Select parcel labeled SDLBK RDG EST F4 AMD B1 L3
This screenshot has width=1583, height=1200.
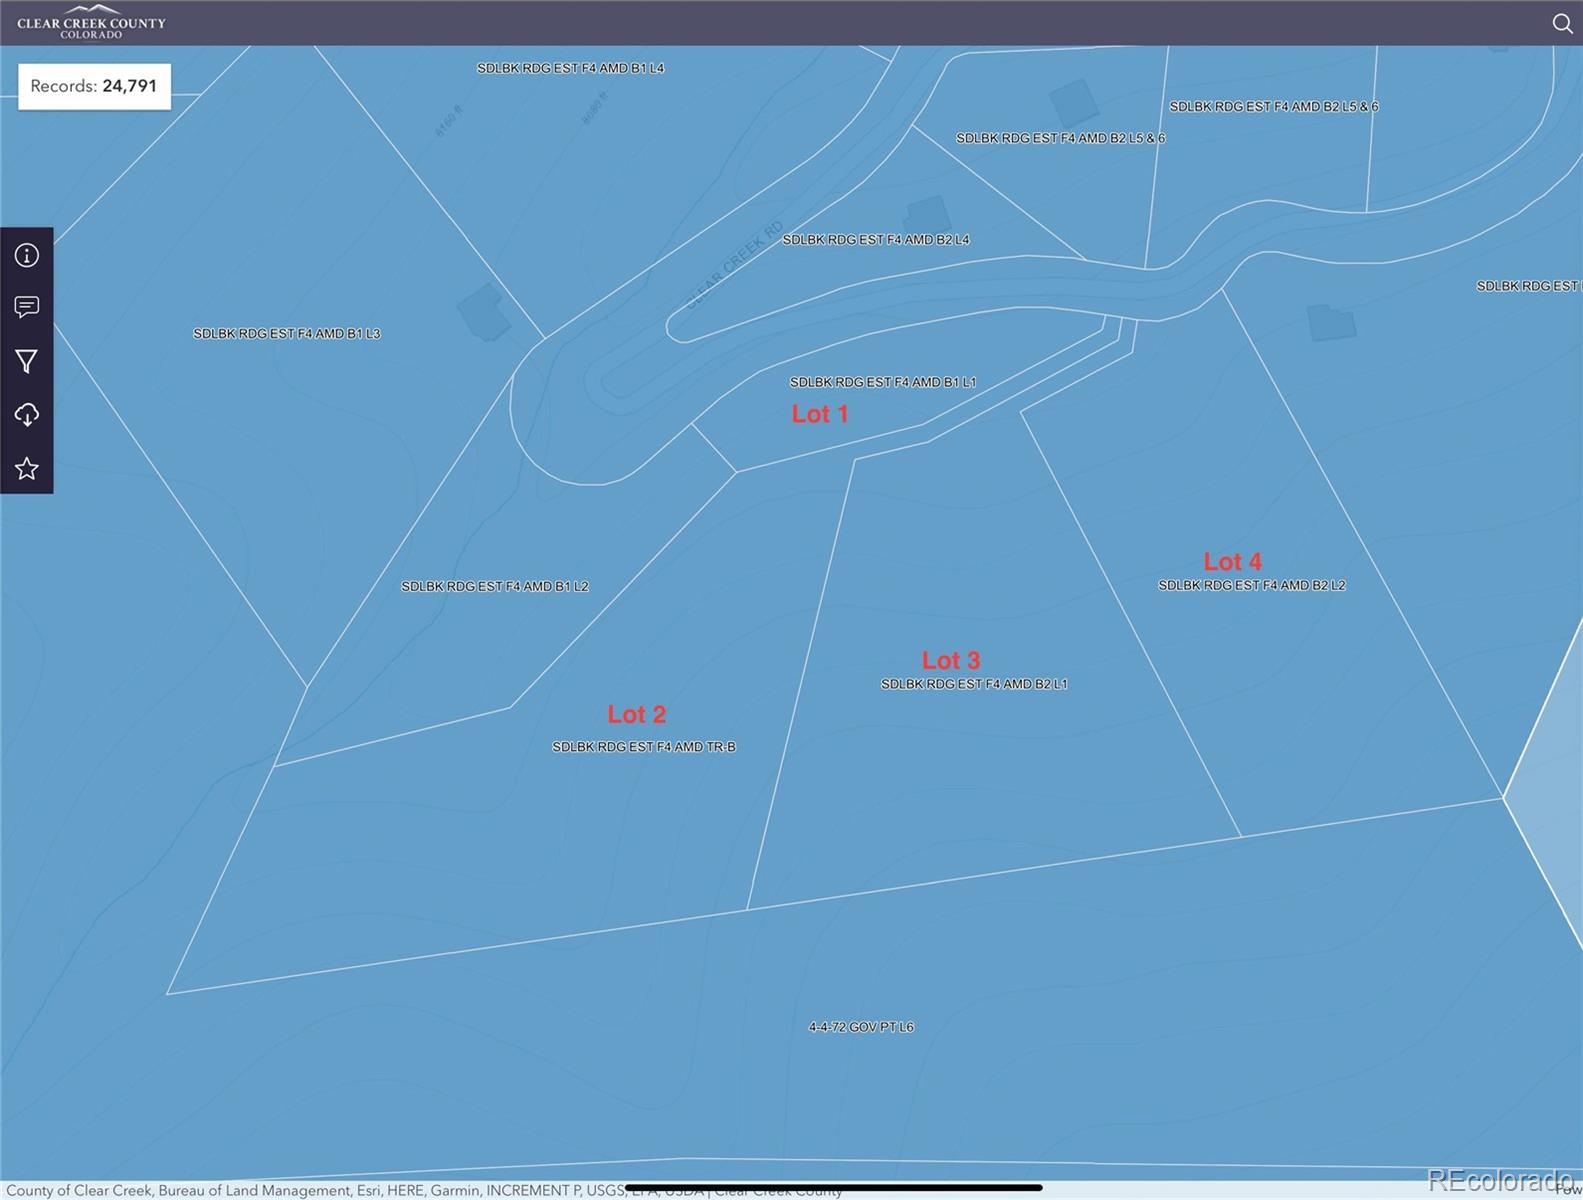[286, 334]
